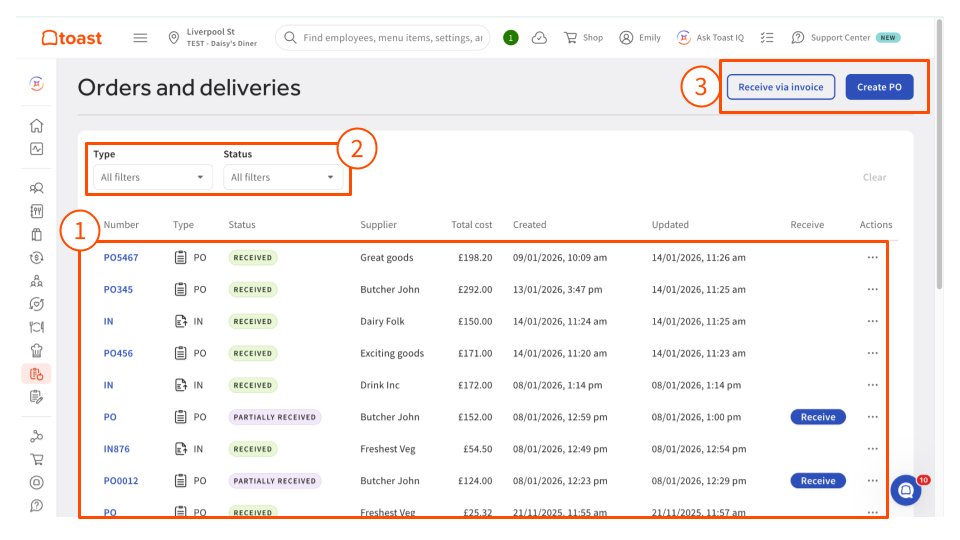The width and height of the screenshot is (960, 540).
Task: Click the green notification badge
Action: (x=511, y=38)
